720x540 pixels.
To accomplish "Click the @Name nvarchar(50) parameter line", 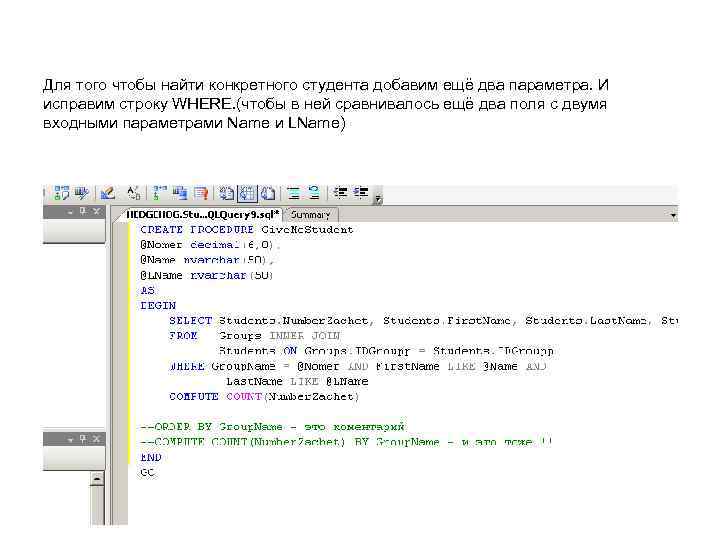I will click(207, 260).
